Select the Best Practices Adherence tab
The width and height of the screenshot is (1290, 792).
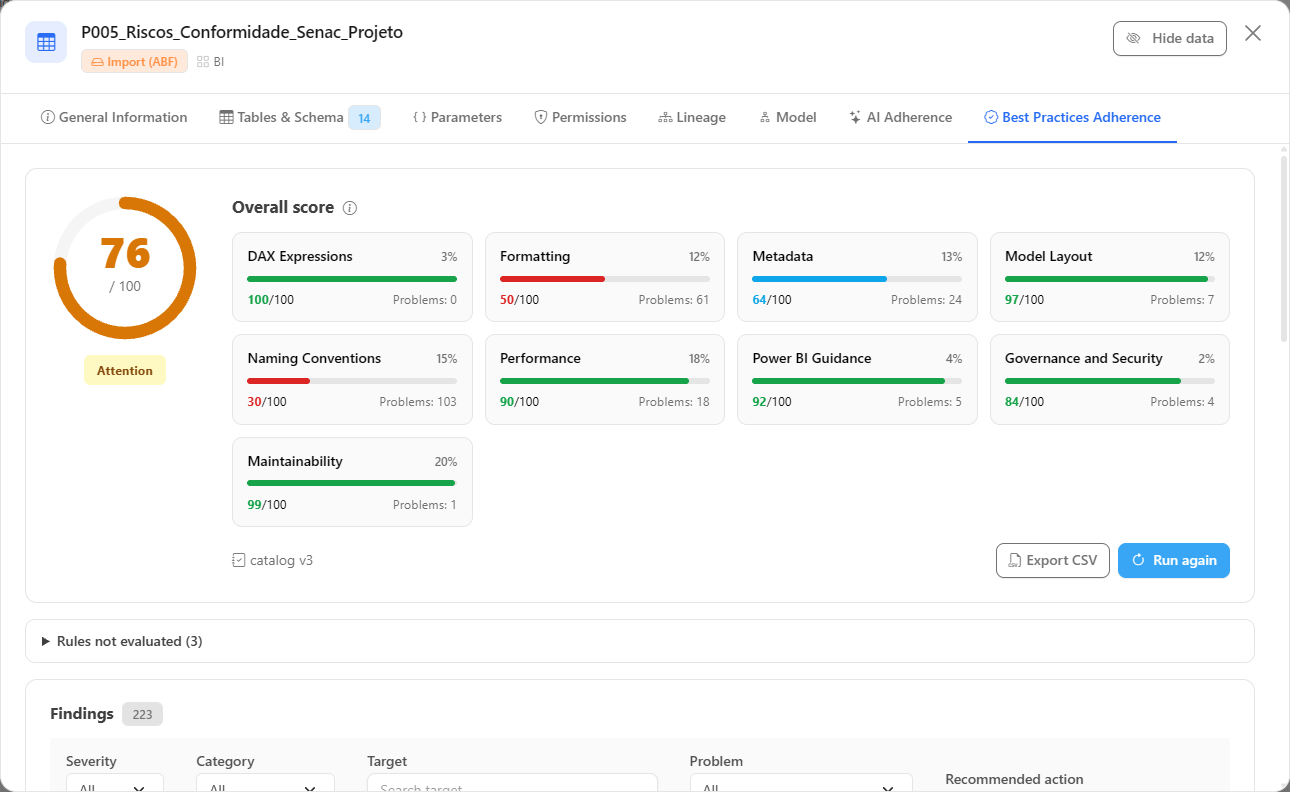(1072, 118)
